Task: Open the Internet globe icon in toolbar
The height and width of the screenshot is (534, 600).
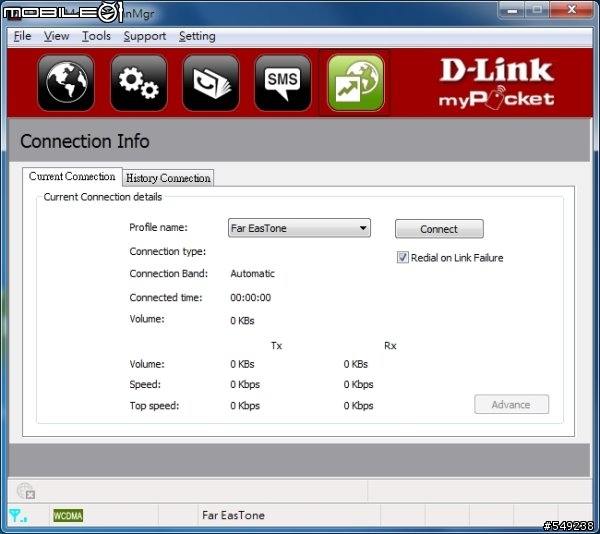Action: [x=66, y=83]
